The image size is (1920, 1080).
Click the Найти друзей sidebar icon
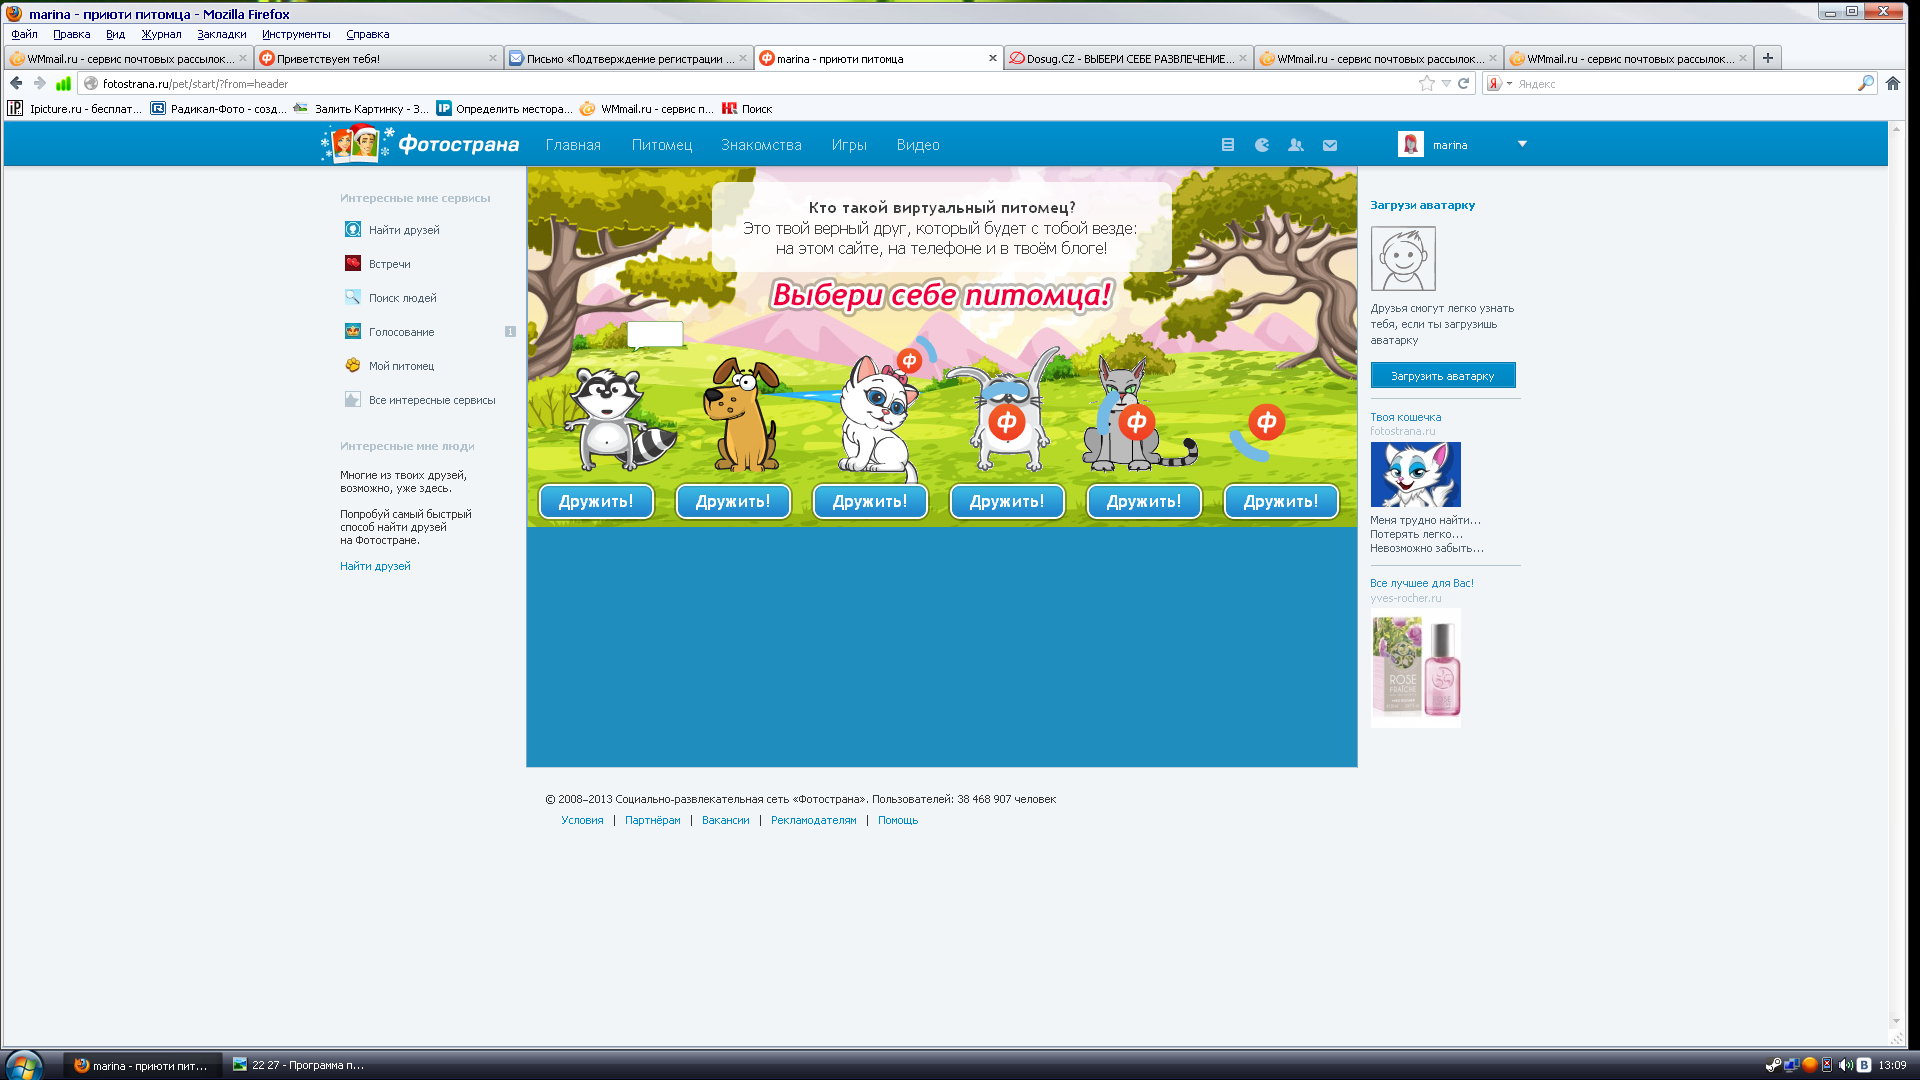point(353,230)
